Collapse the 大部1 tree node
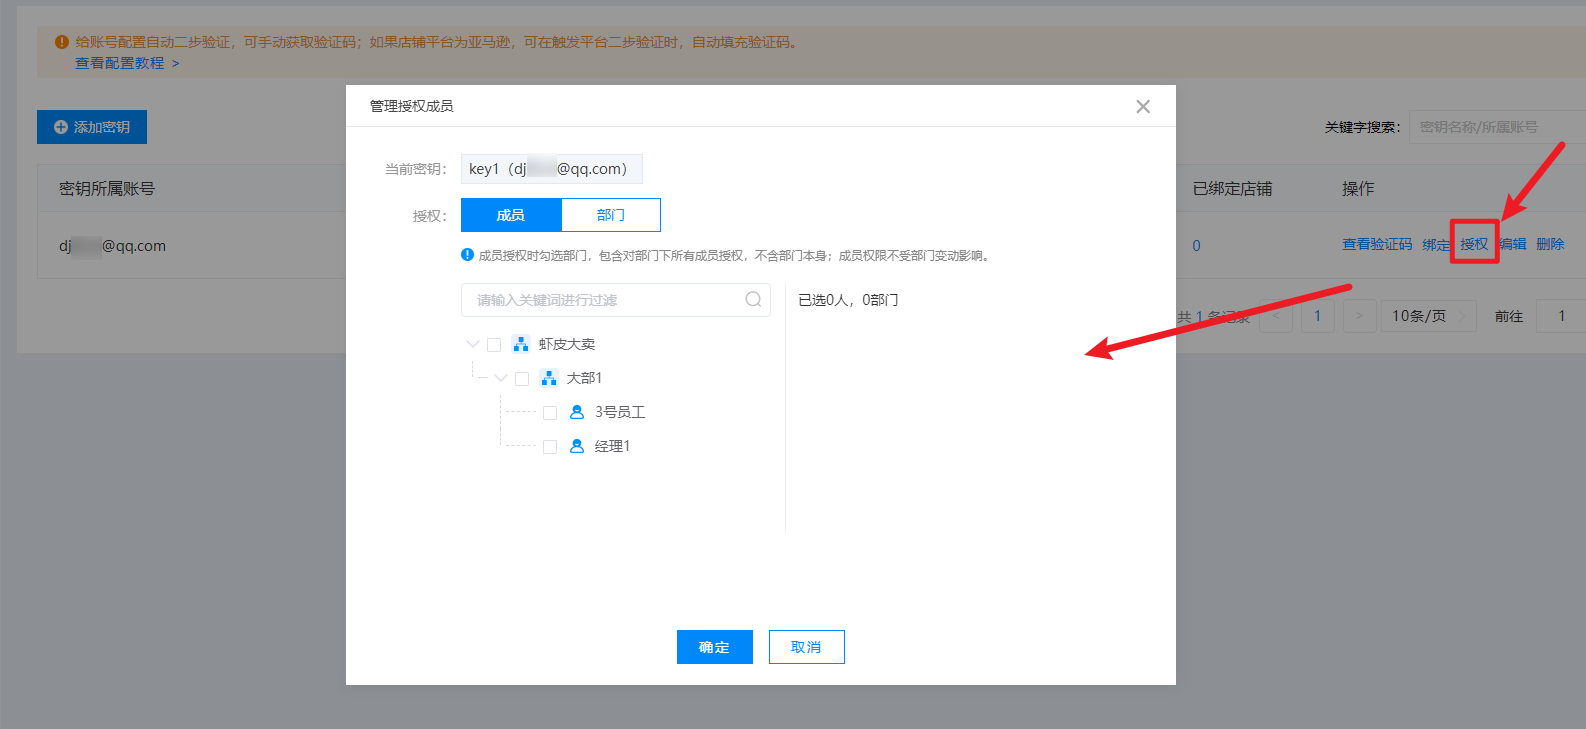1586x729 pixels. pyautogui.click(x=501, y=378)
